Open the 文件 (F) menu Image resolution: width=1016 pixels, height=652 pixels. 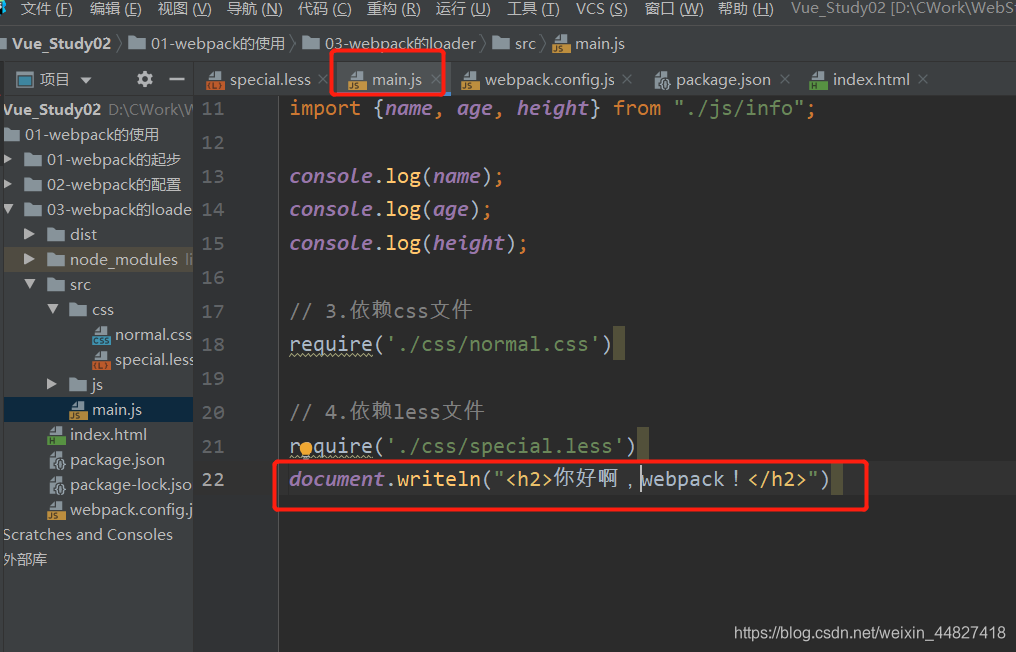[46, 9]
